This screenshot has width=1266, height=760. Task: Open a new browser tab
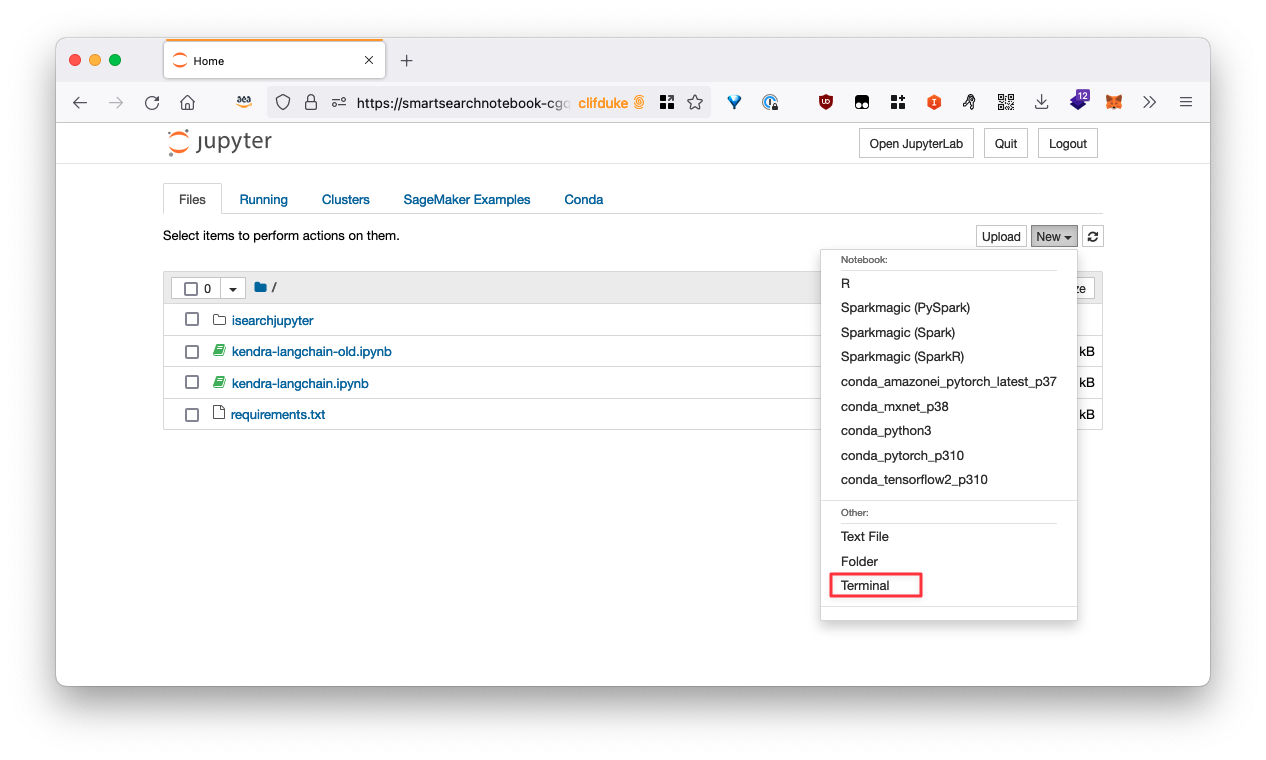coord(406,61)
